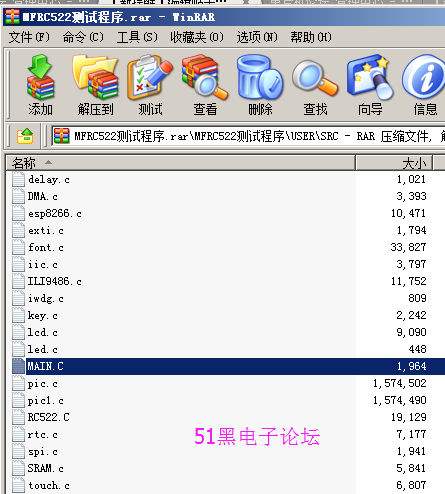The width and height of the screenshot is (445, 494).
Task: Click the file icon of MAIN.C
Action: (18, 366)
